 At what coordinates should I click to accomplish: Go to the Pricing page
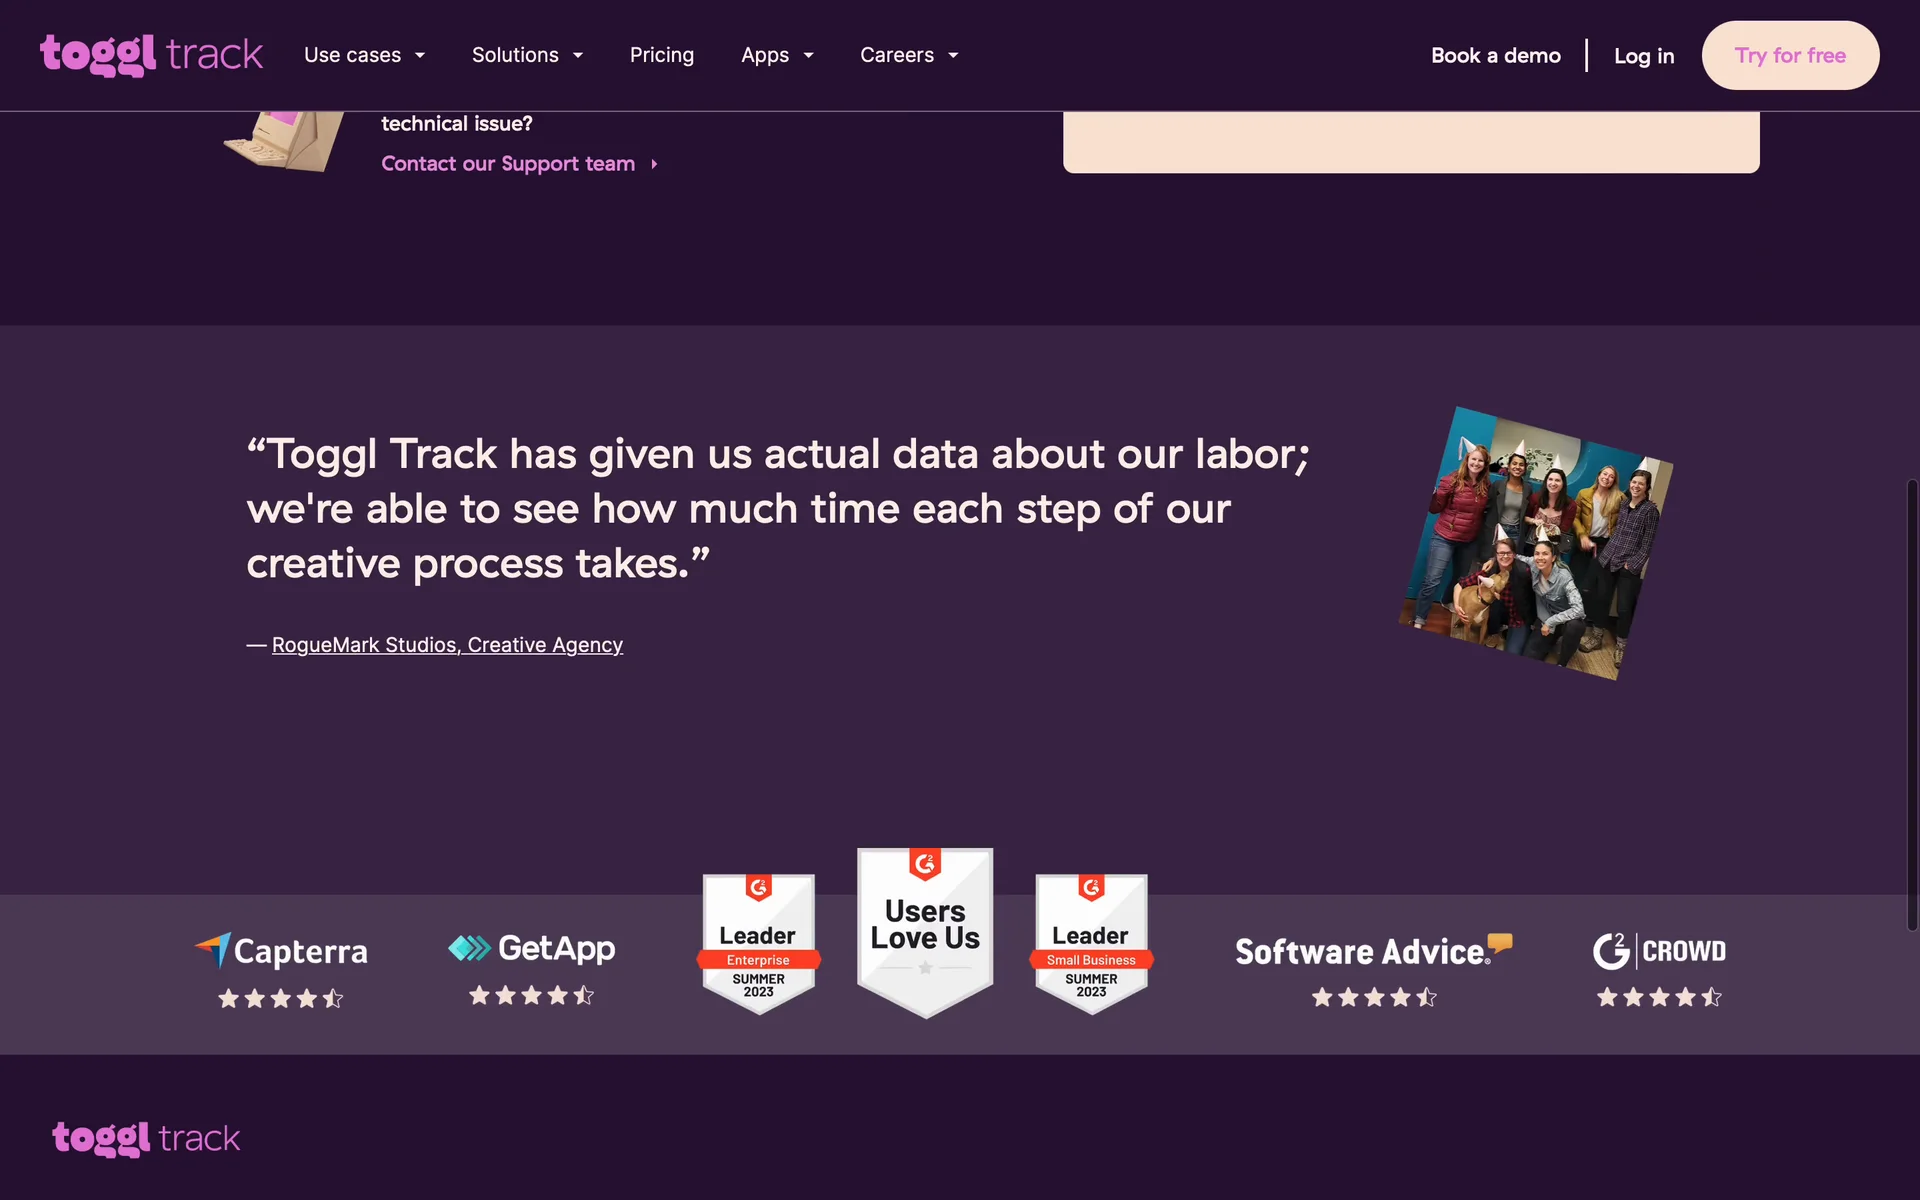[x=661, y=55]
